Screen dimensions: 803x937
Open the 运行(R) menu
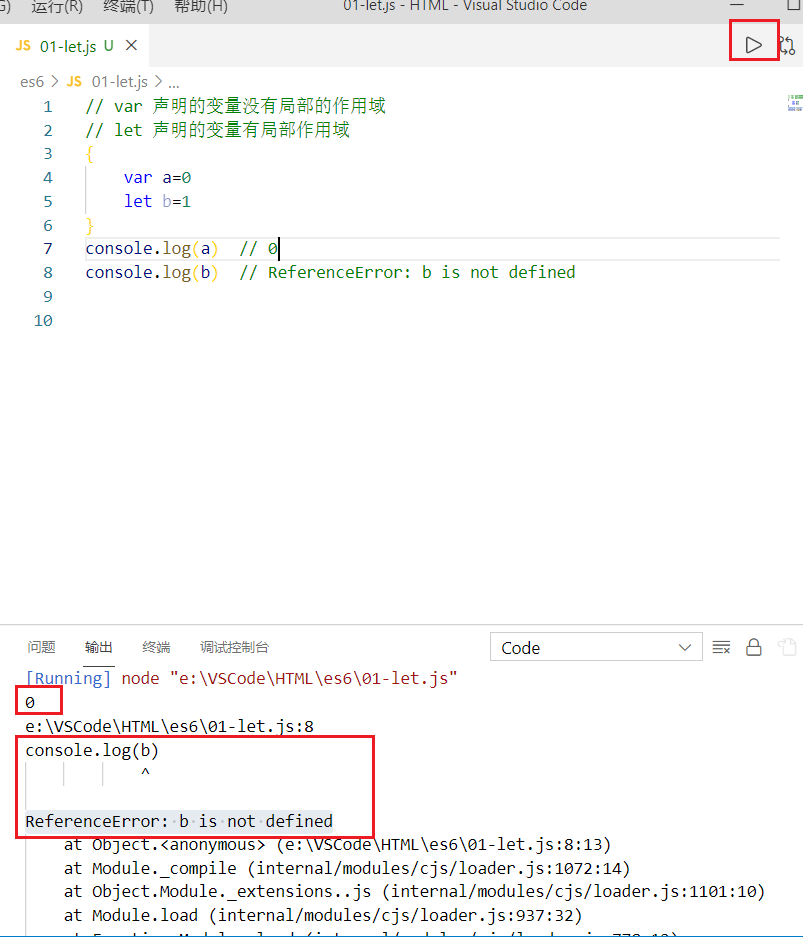coord(57,7)
